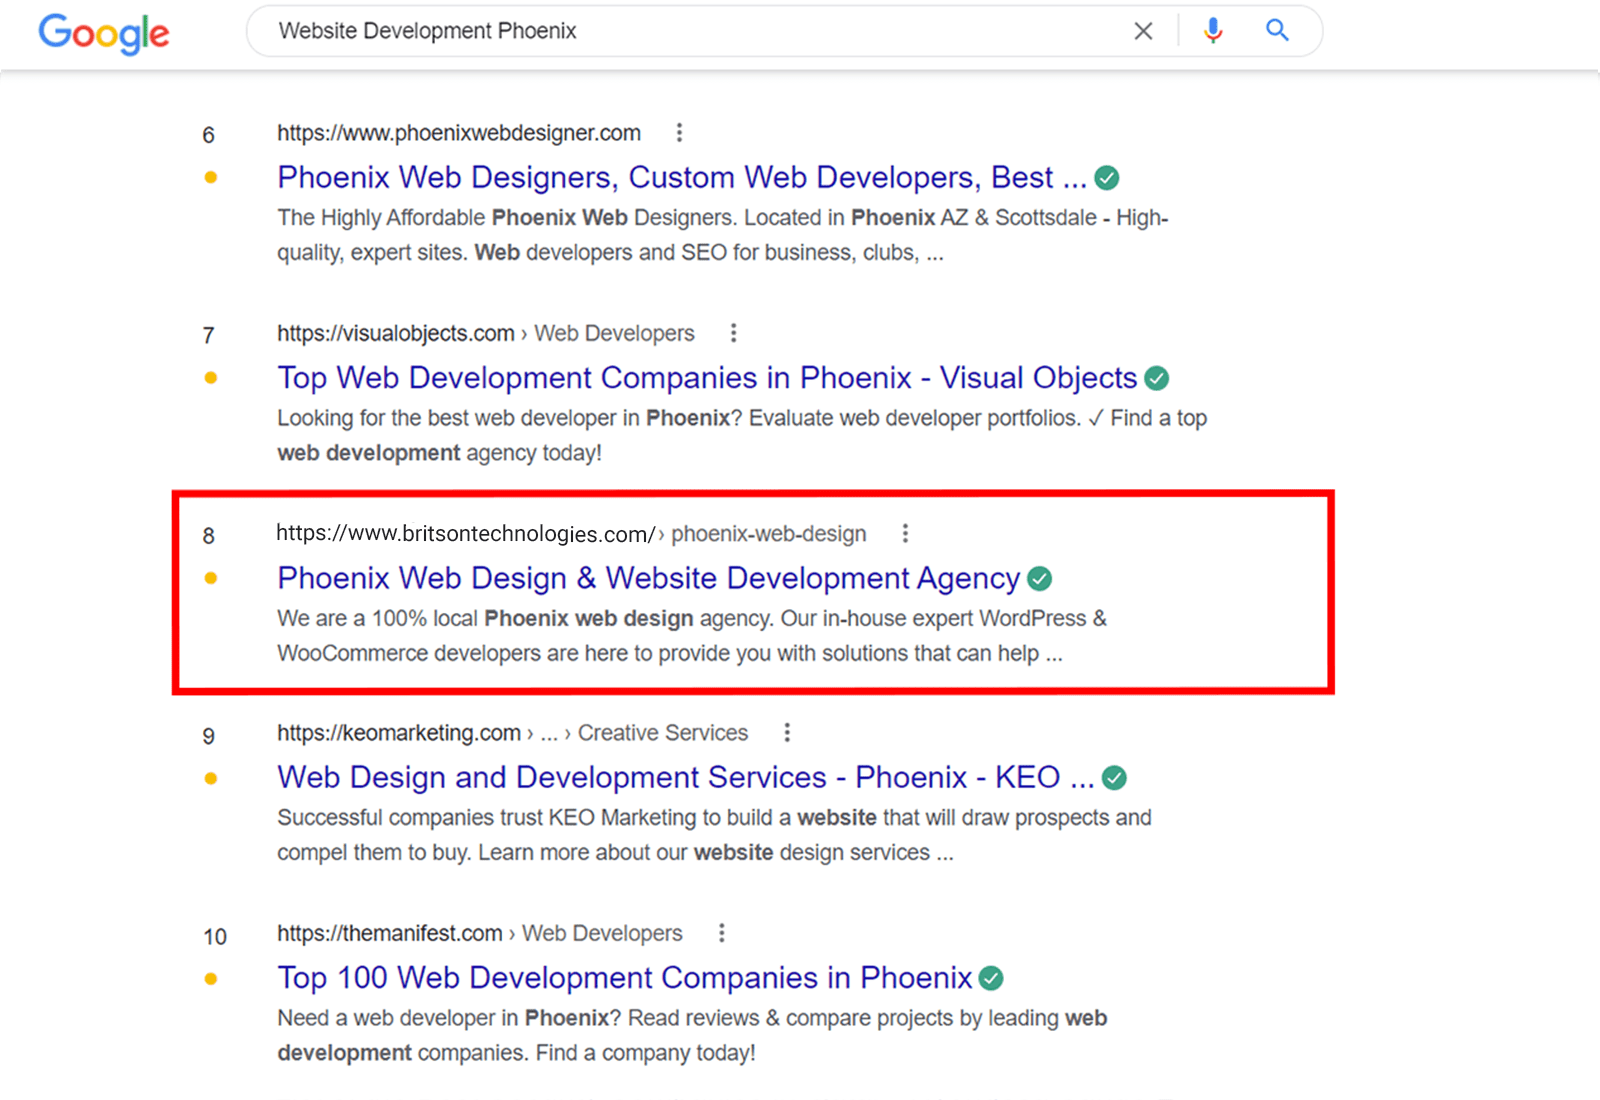Image resolution: width=1600 pixels, height=1100 pixels.
Task: Open three-dot menu for themanifest.com result
Action: 721,933
